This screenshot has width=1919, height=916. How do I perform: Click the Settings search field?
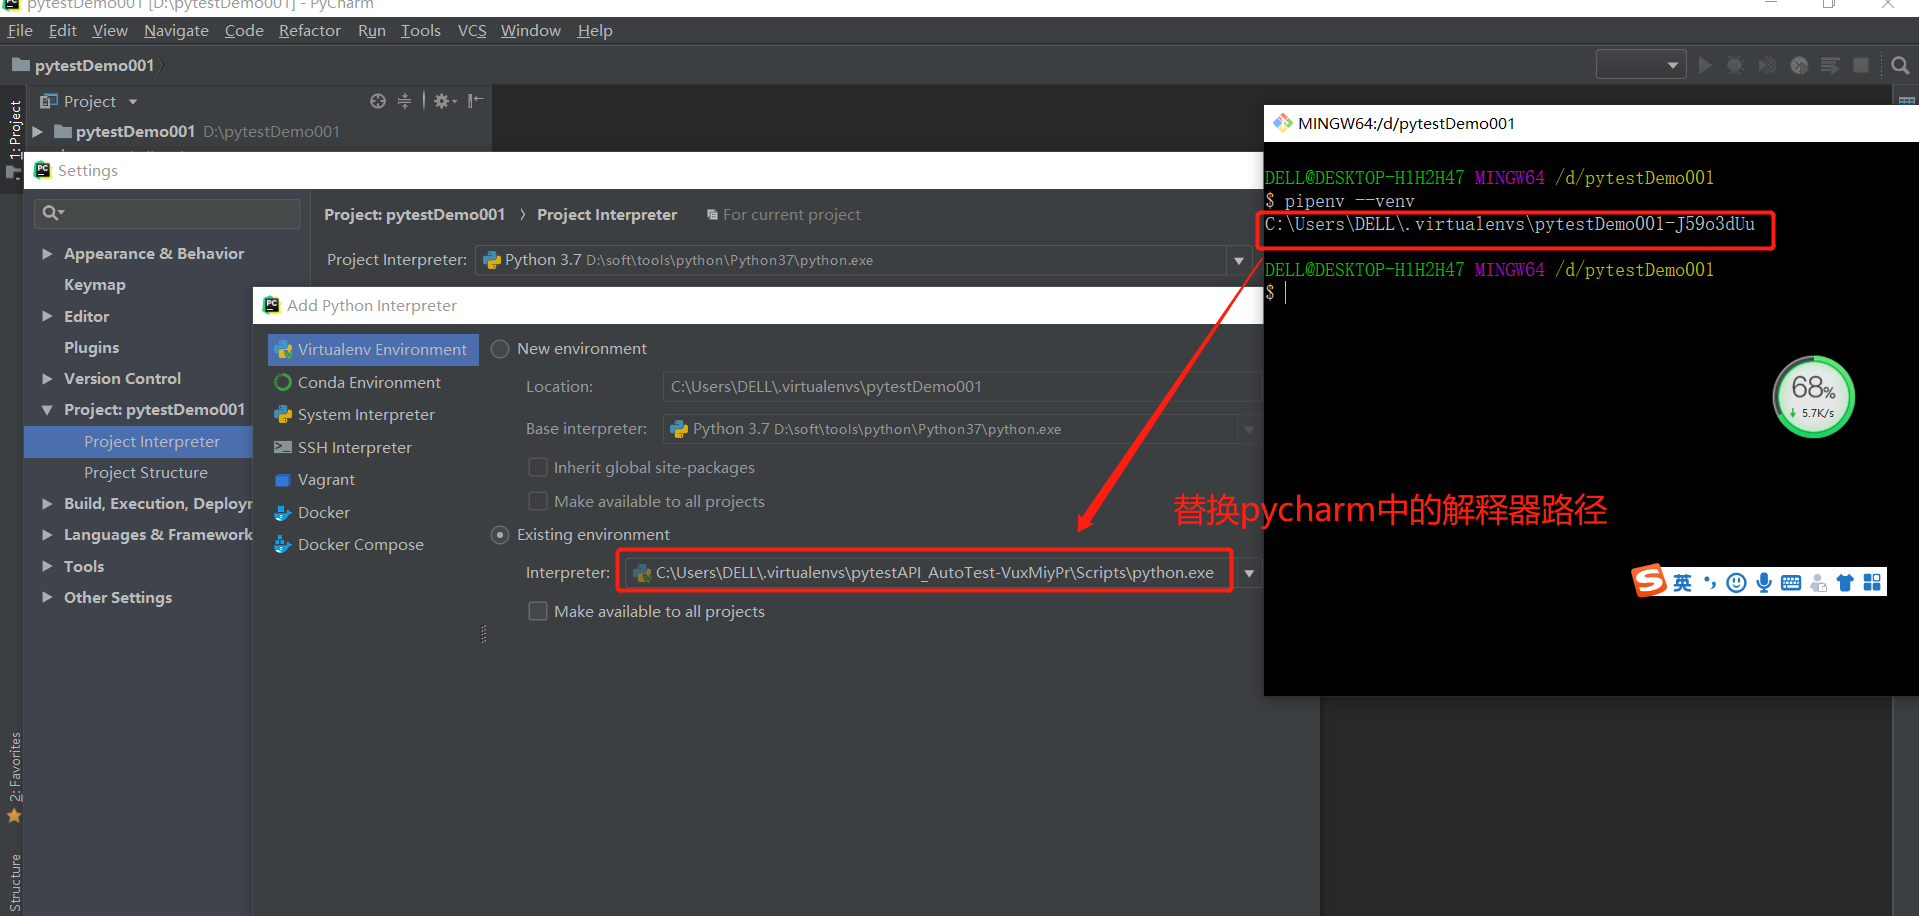(x=167, y=213)
